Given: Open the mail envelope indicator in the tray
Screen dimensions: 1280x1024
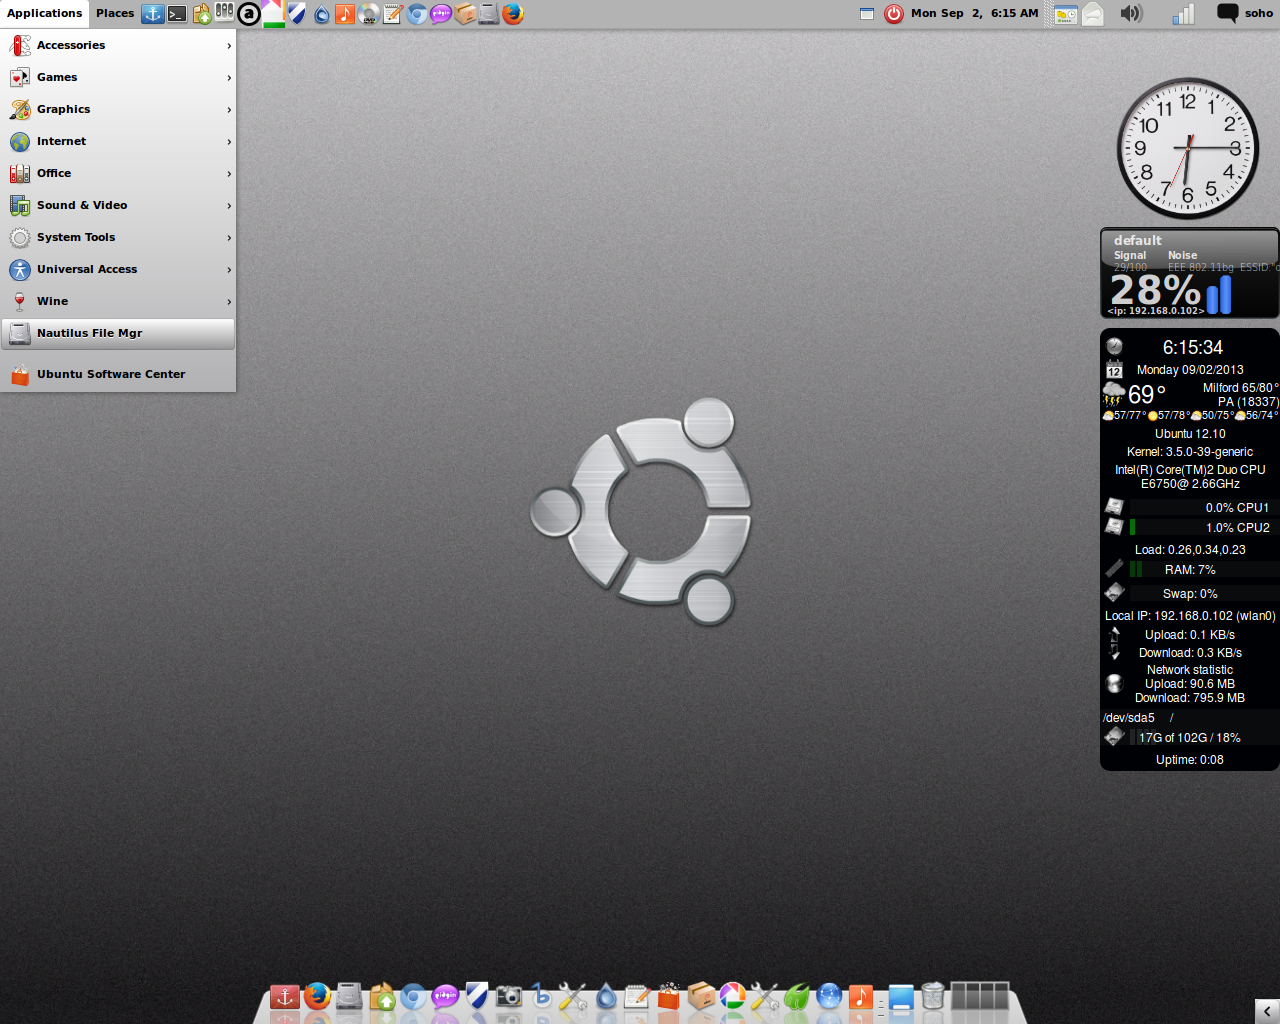Looking at the screenshot, I should coord(1093,14).
